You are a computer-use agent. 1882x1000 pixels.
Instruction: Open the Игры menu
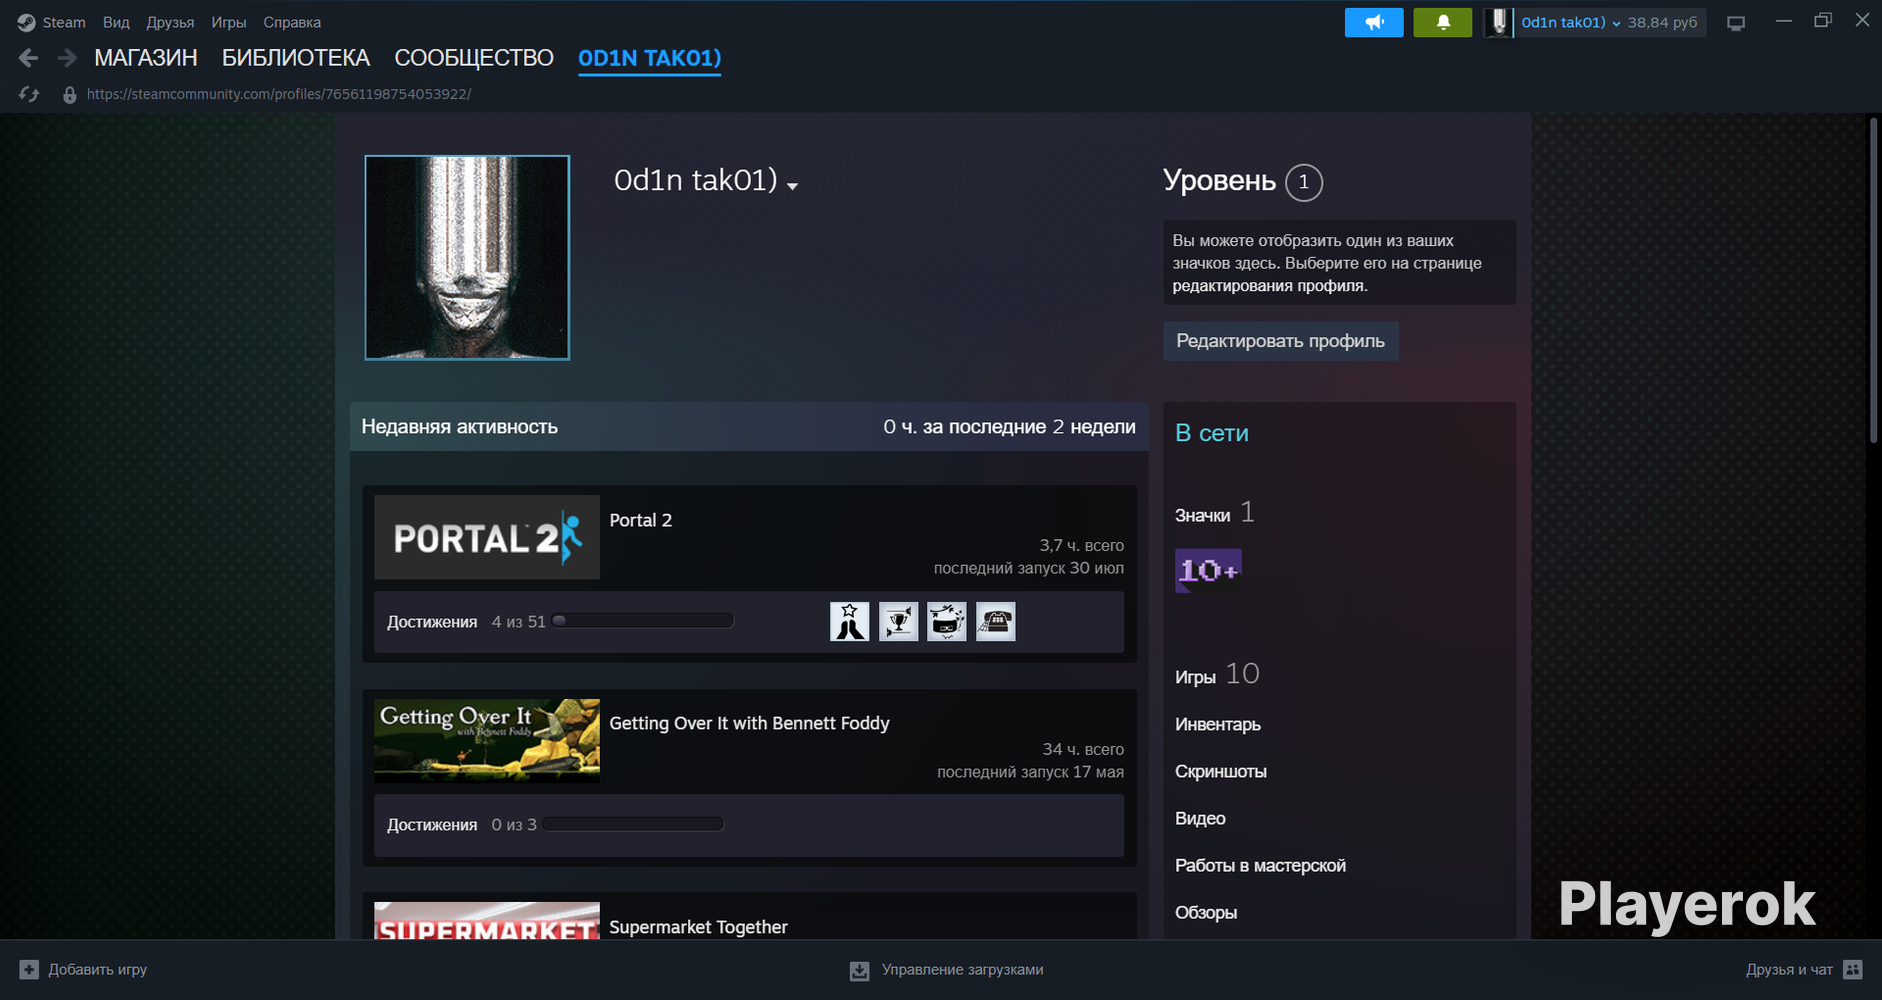click(x=229, y=22)
